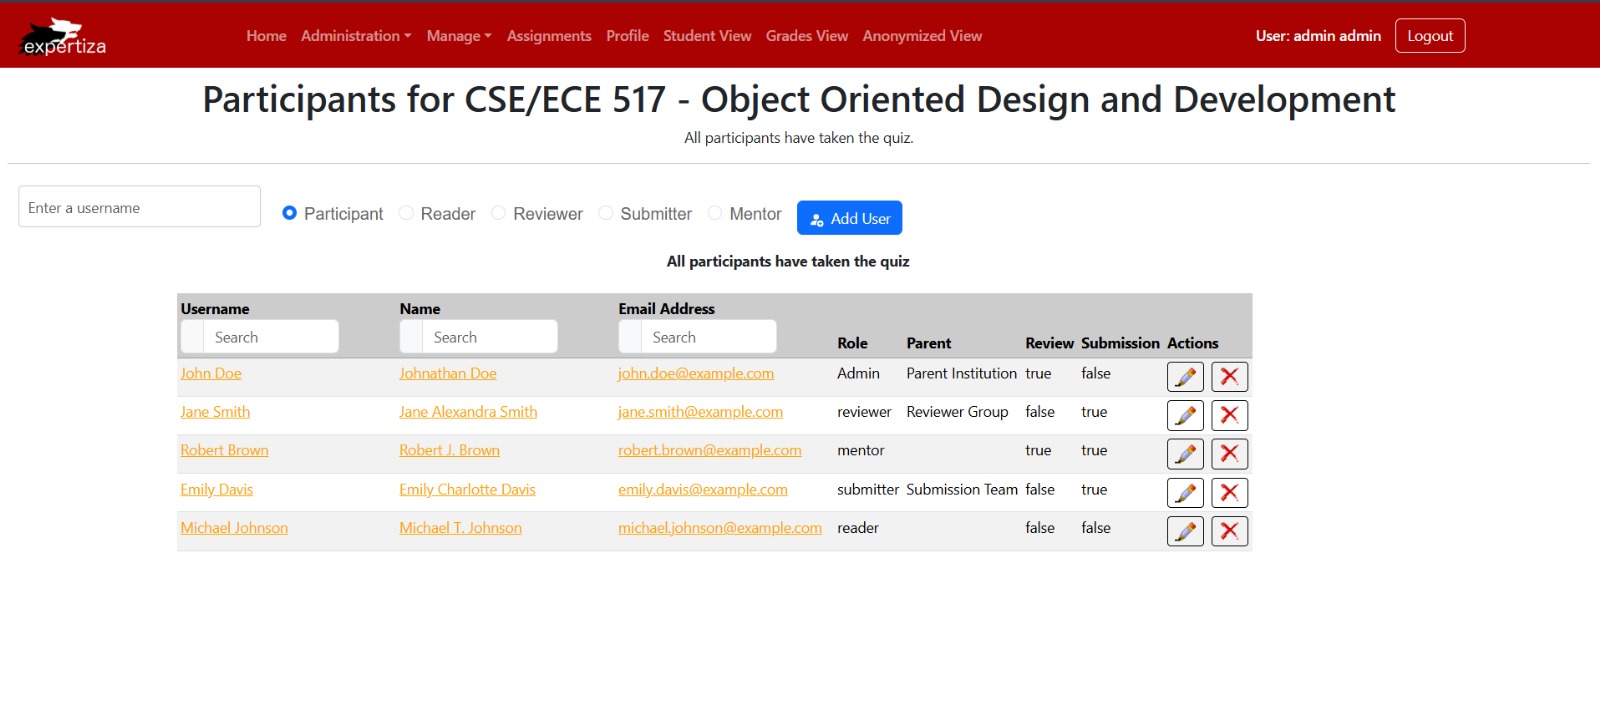Choose the Reviewer role option
This screenshot has height=725, width=1600.
(x=498, y=213)
